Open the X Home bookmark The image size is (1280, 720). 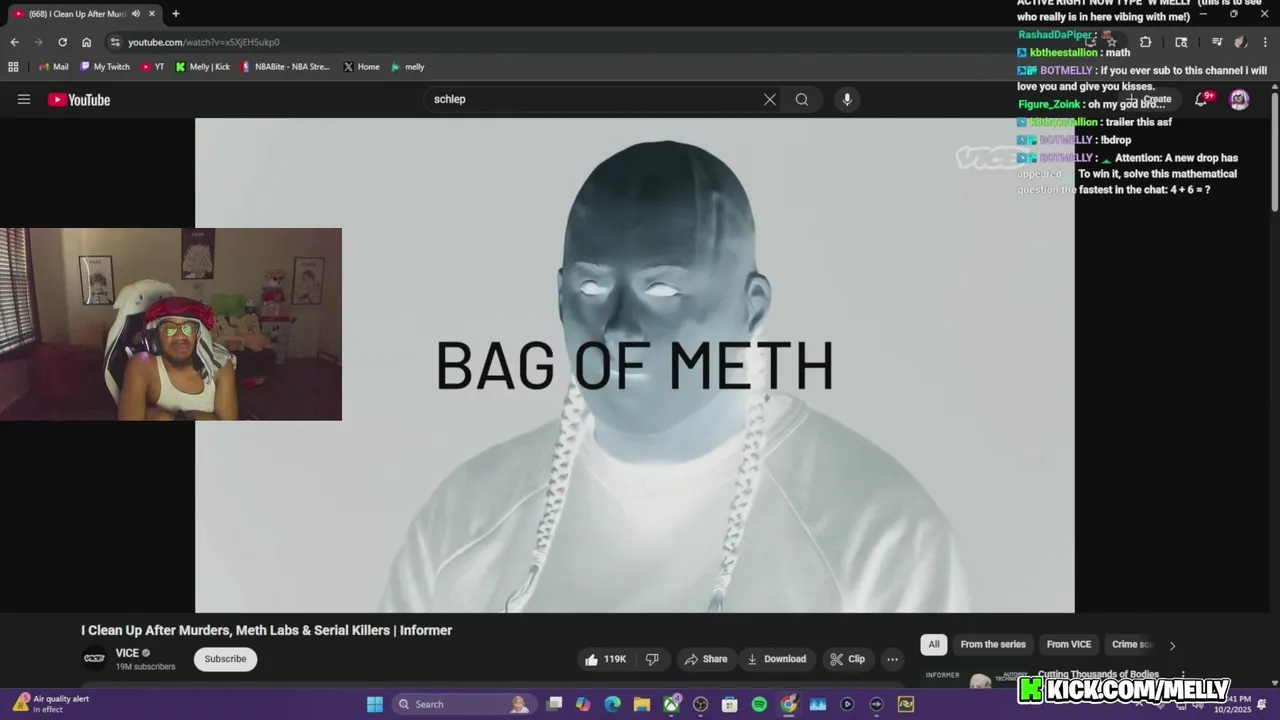point(360,67)
